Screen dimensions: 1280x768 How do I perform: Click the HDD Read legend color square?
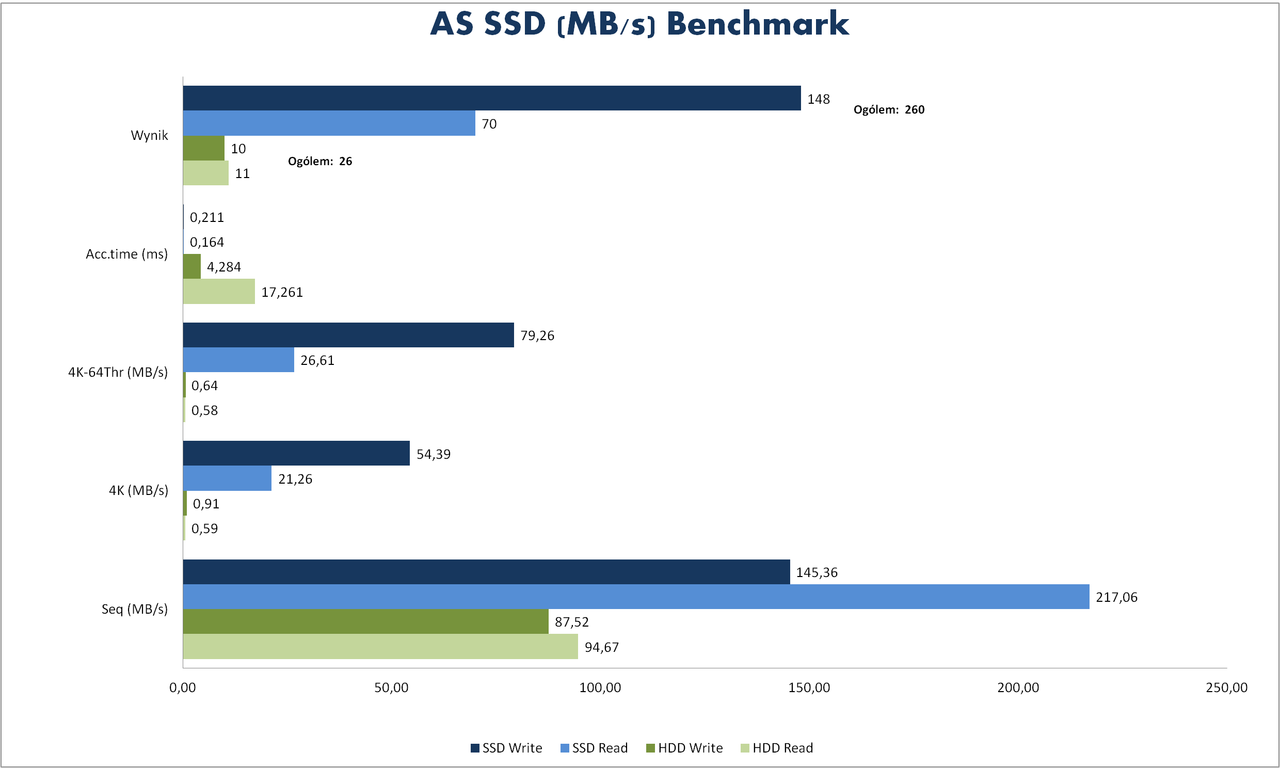743,748
